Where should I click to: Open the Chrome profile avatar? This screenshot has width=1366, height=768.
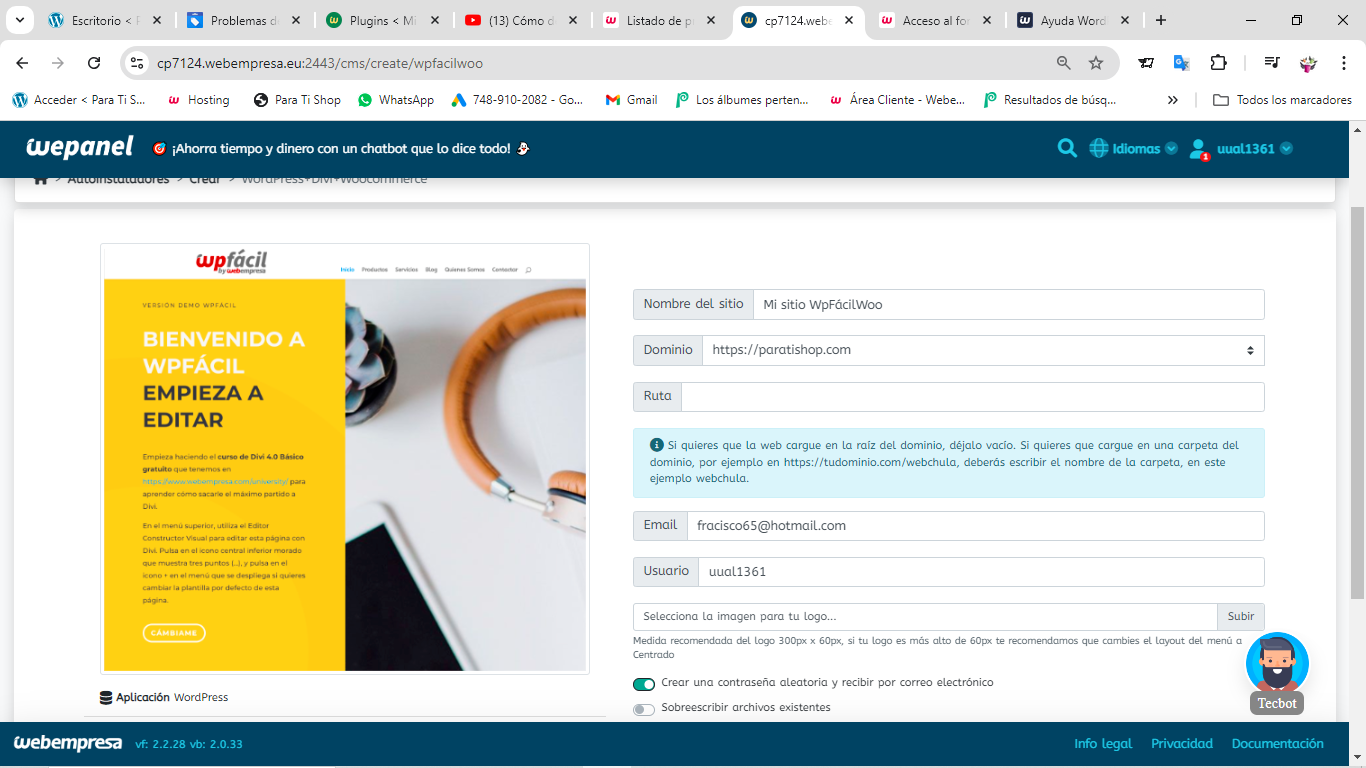coord(1308,63)
